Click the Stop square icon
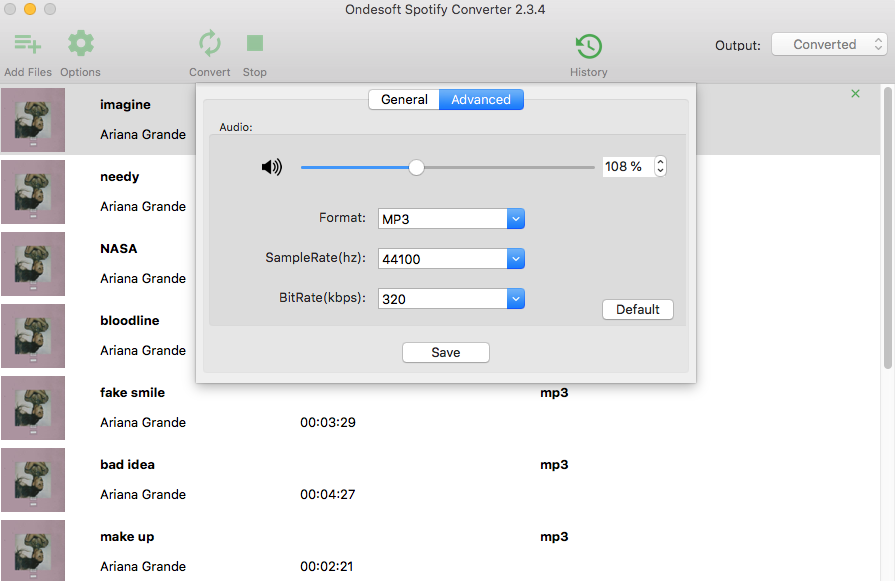The width and height of the screenshot is (895, 581). click(x=255, y=43)
